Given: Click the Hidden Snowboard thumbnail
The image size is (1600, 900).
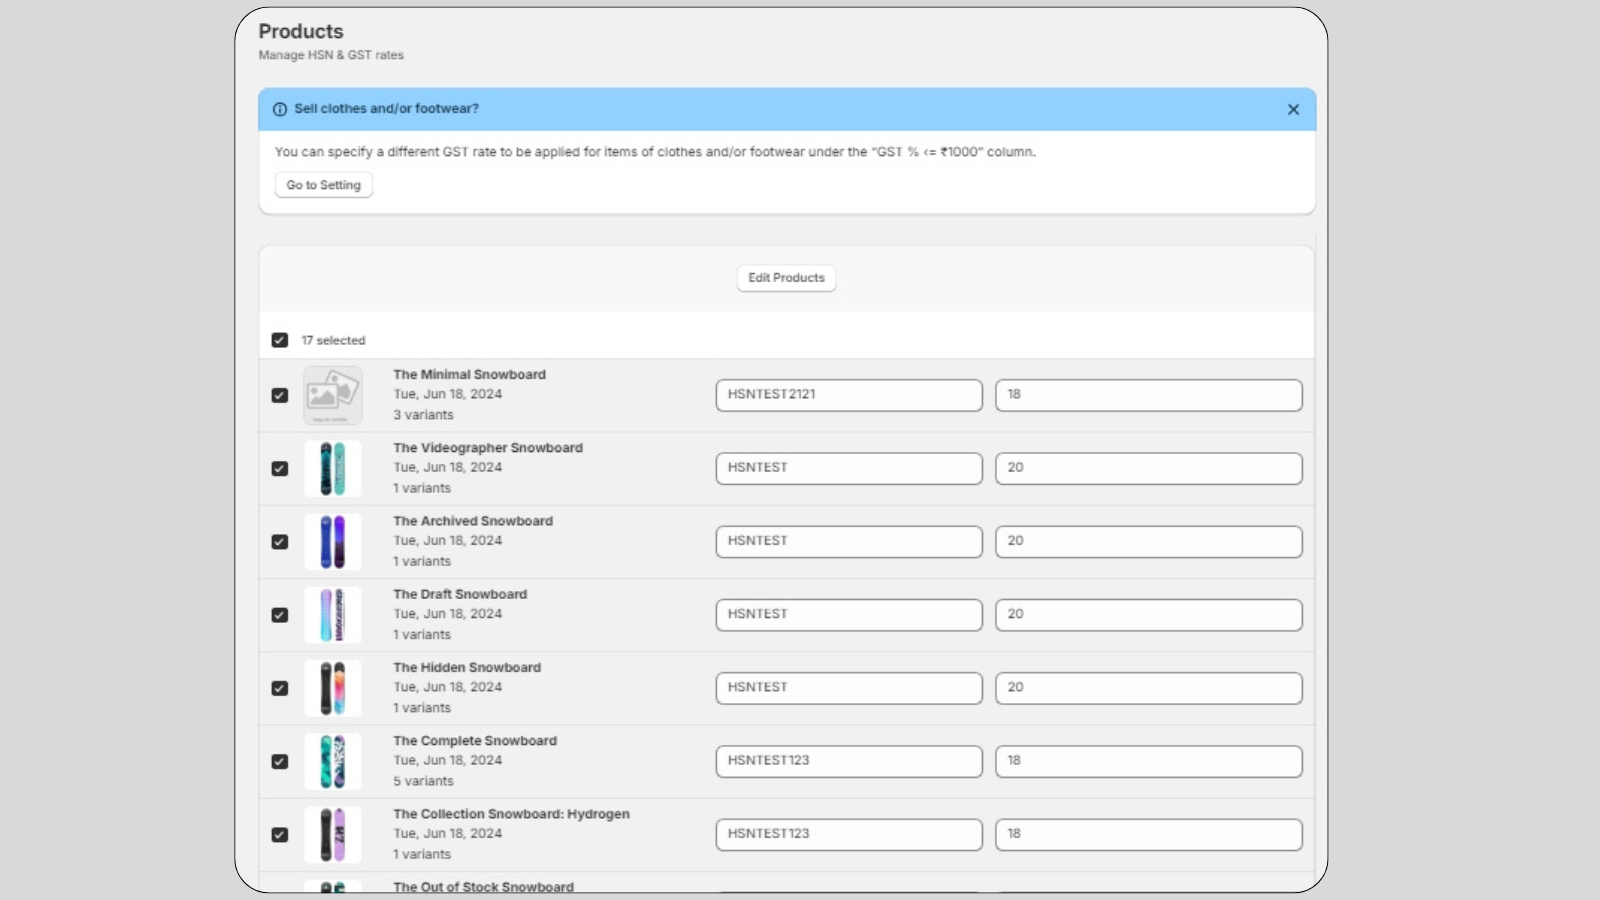Looking at the screenshot, I should pyautogui.click(x=333, y=688).
